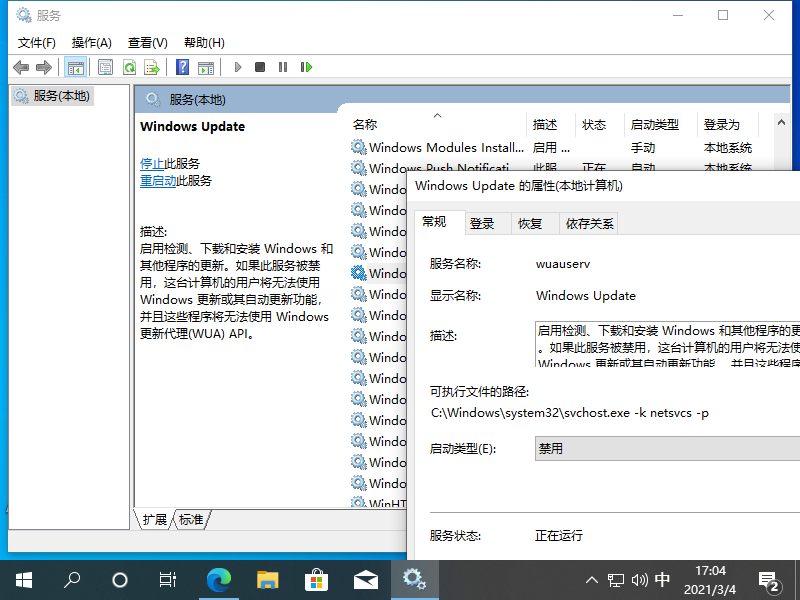Show hidden system tray icons chevron
The width and height of the screenshot is (800, 600).
[591, 579]
